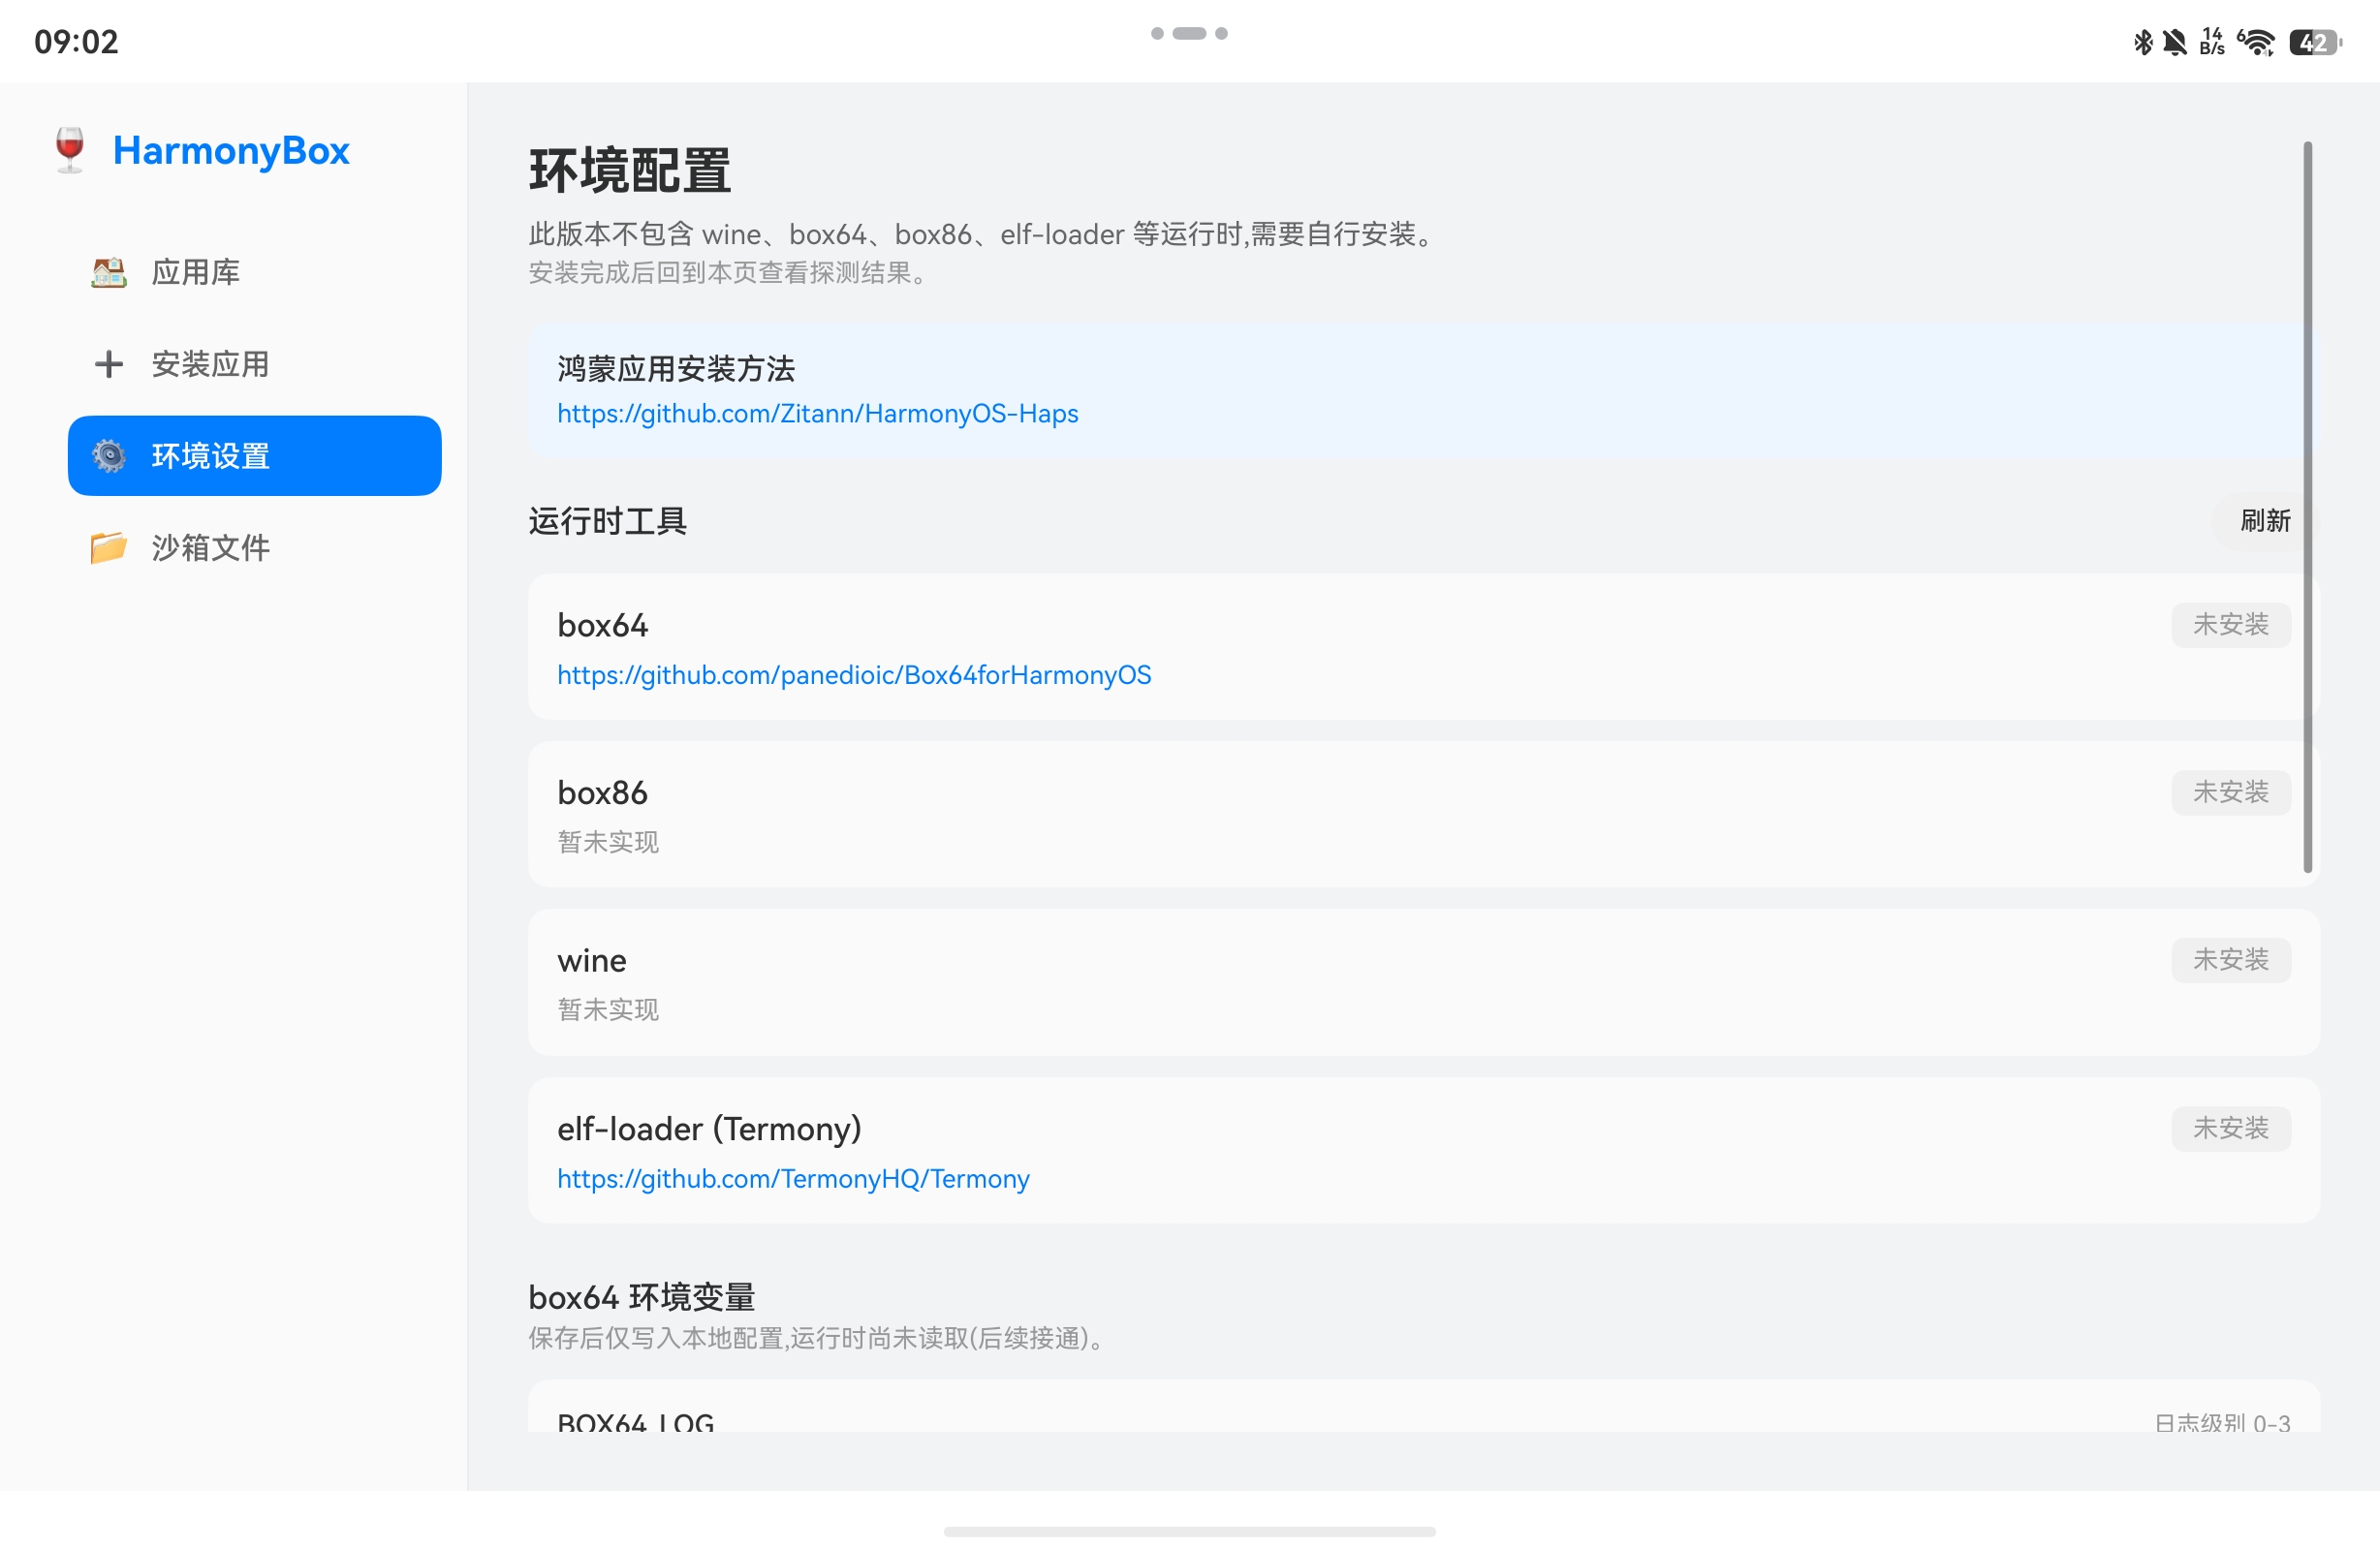The height and width of the screenshot is (1550, 2380).
Task: Click the HarmonyBox title text
Action: coord(231,150)
